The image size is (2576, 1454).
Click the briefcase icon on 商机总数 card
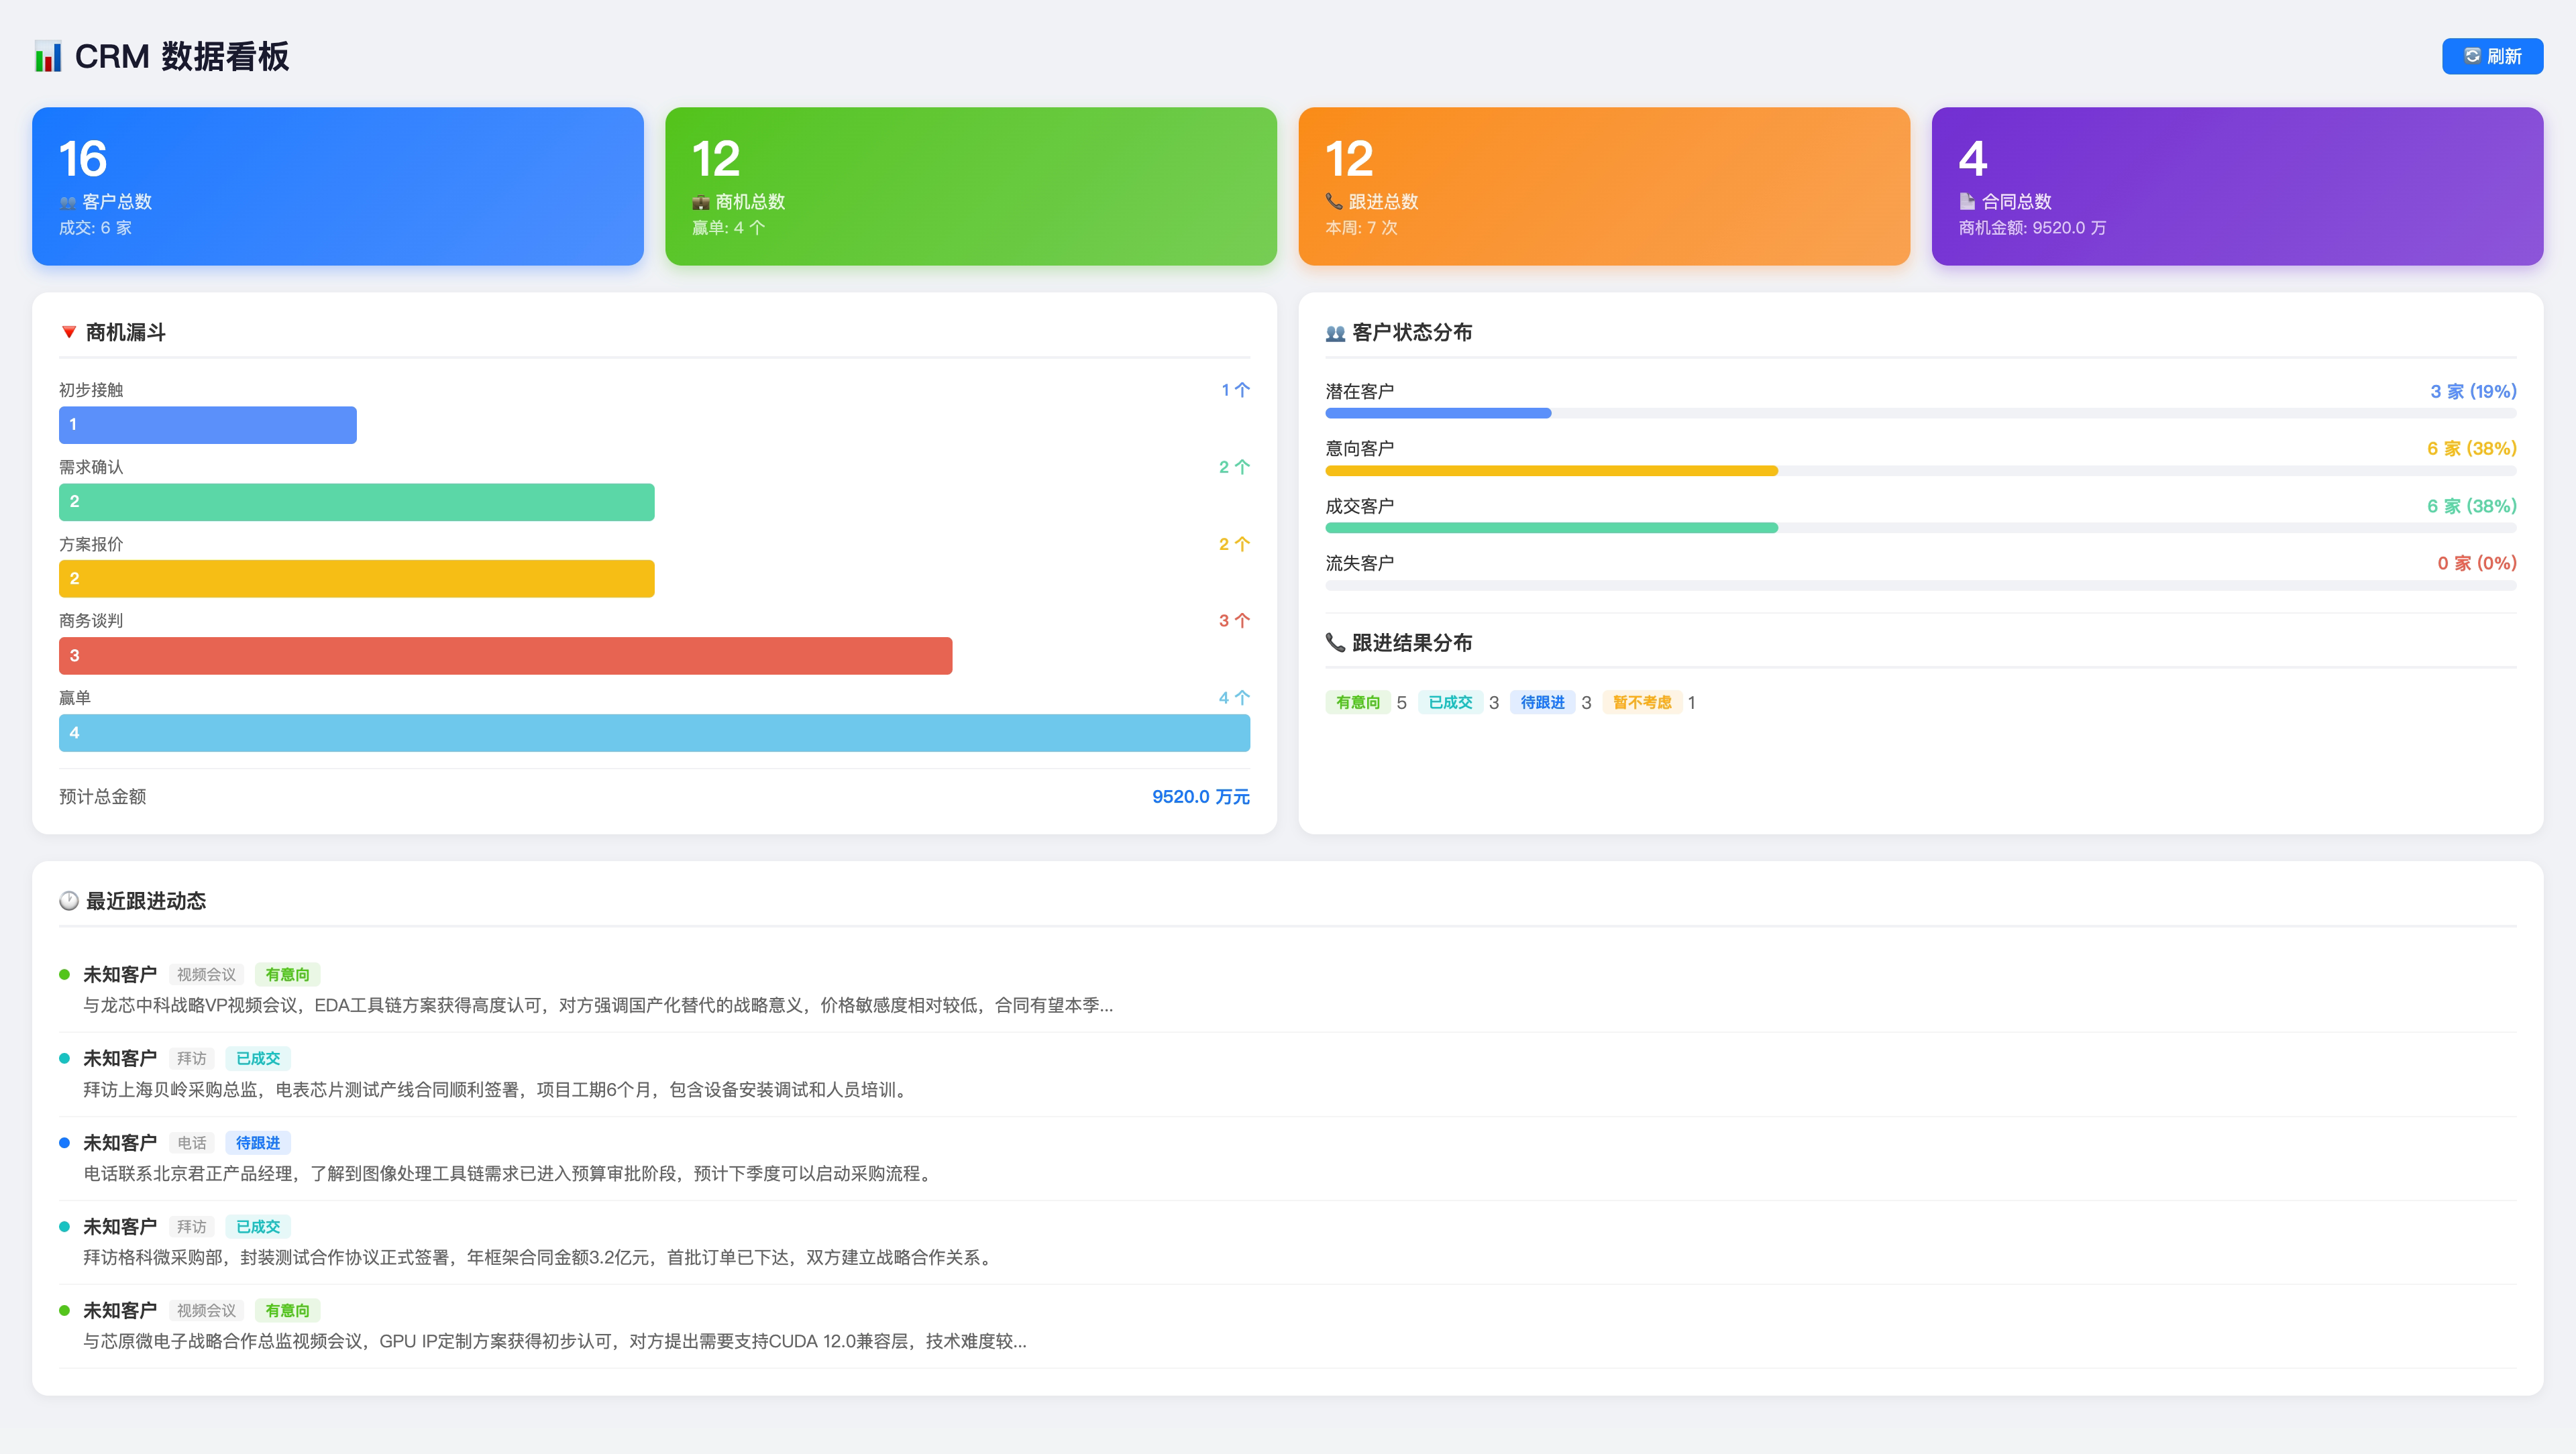pos(701,202)
